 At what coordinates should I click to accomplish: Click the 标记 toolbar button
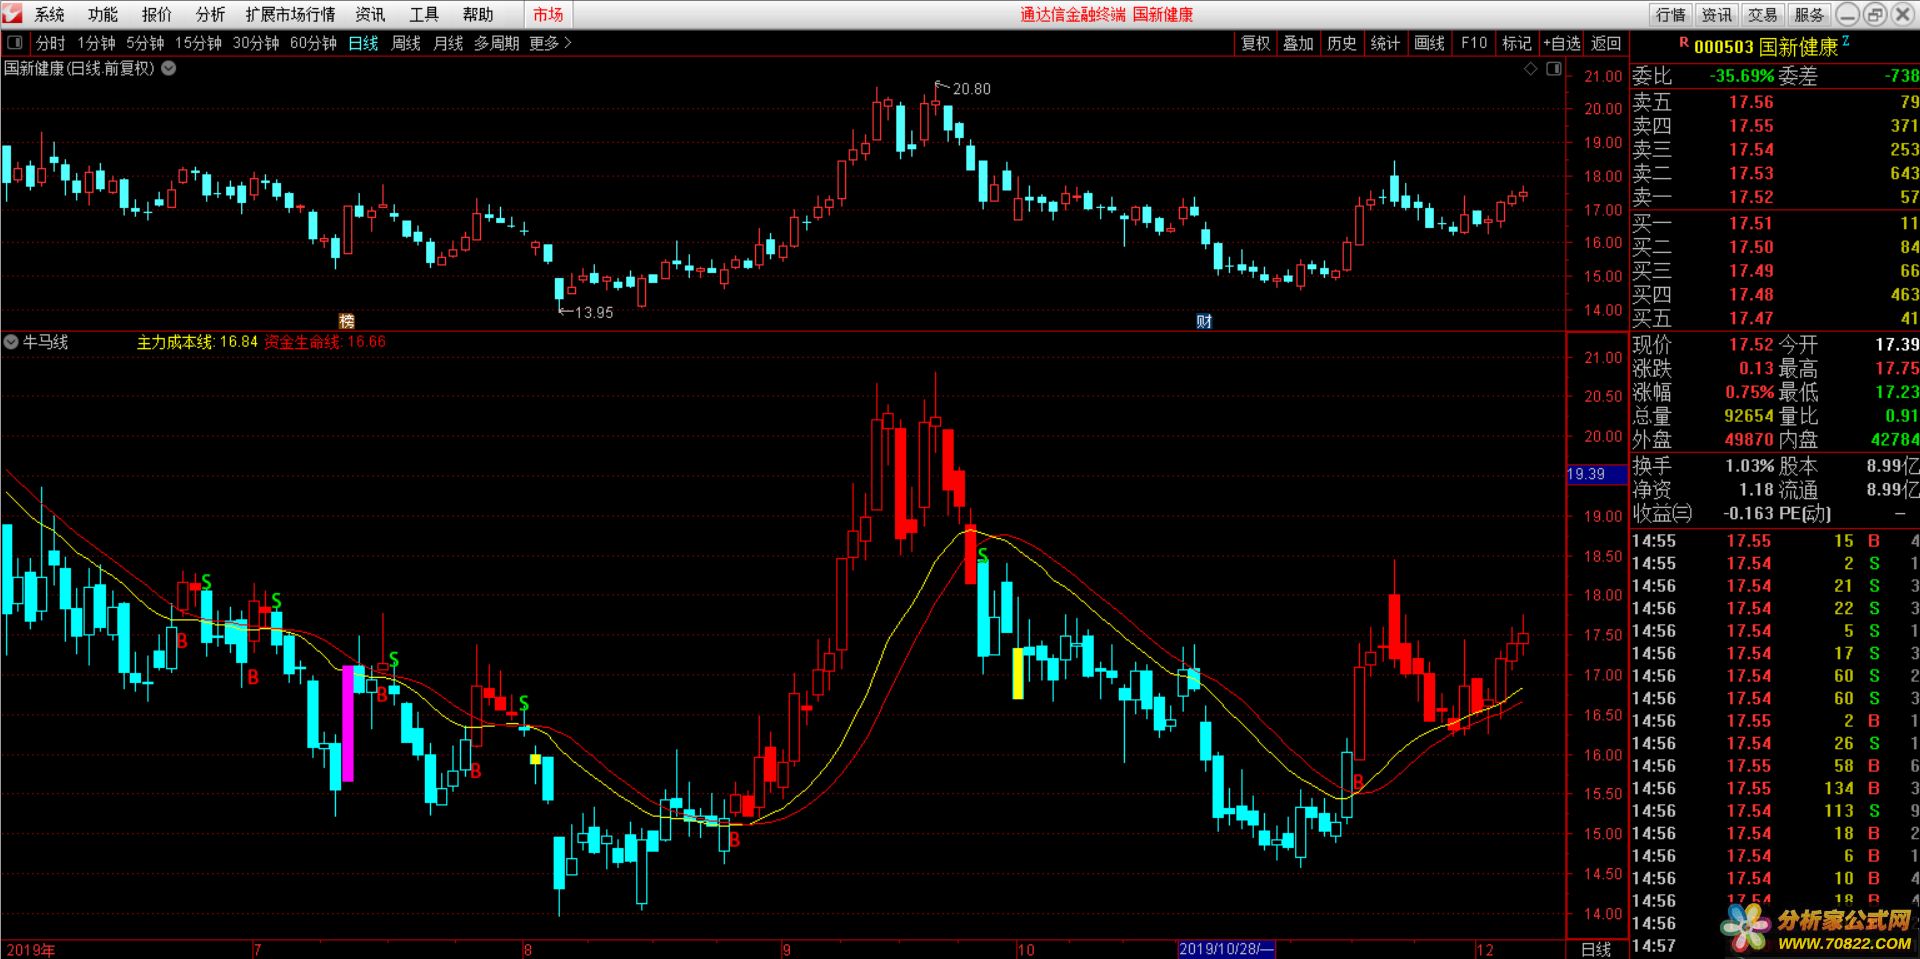1517,43
